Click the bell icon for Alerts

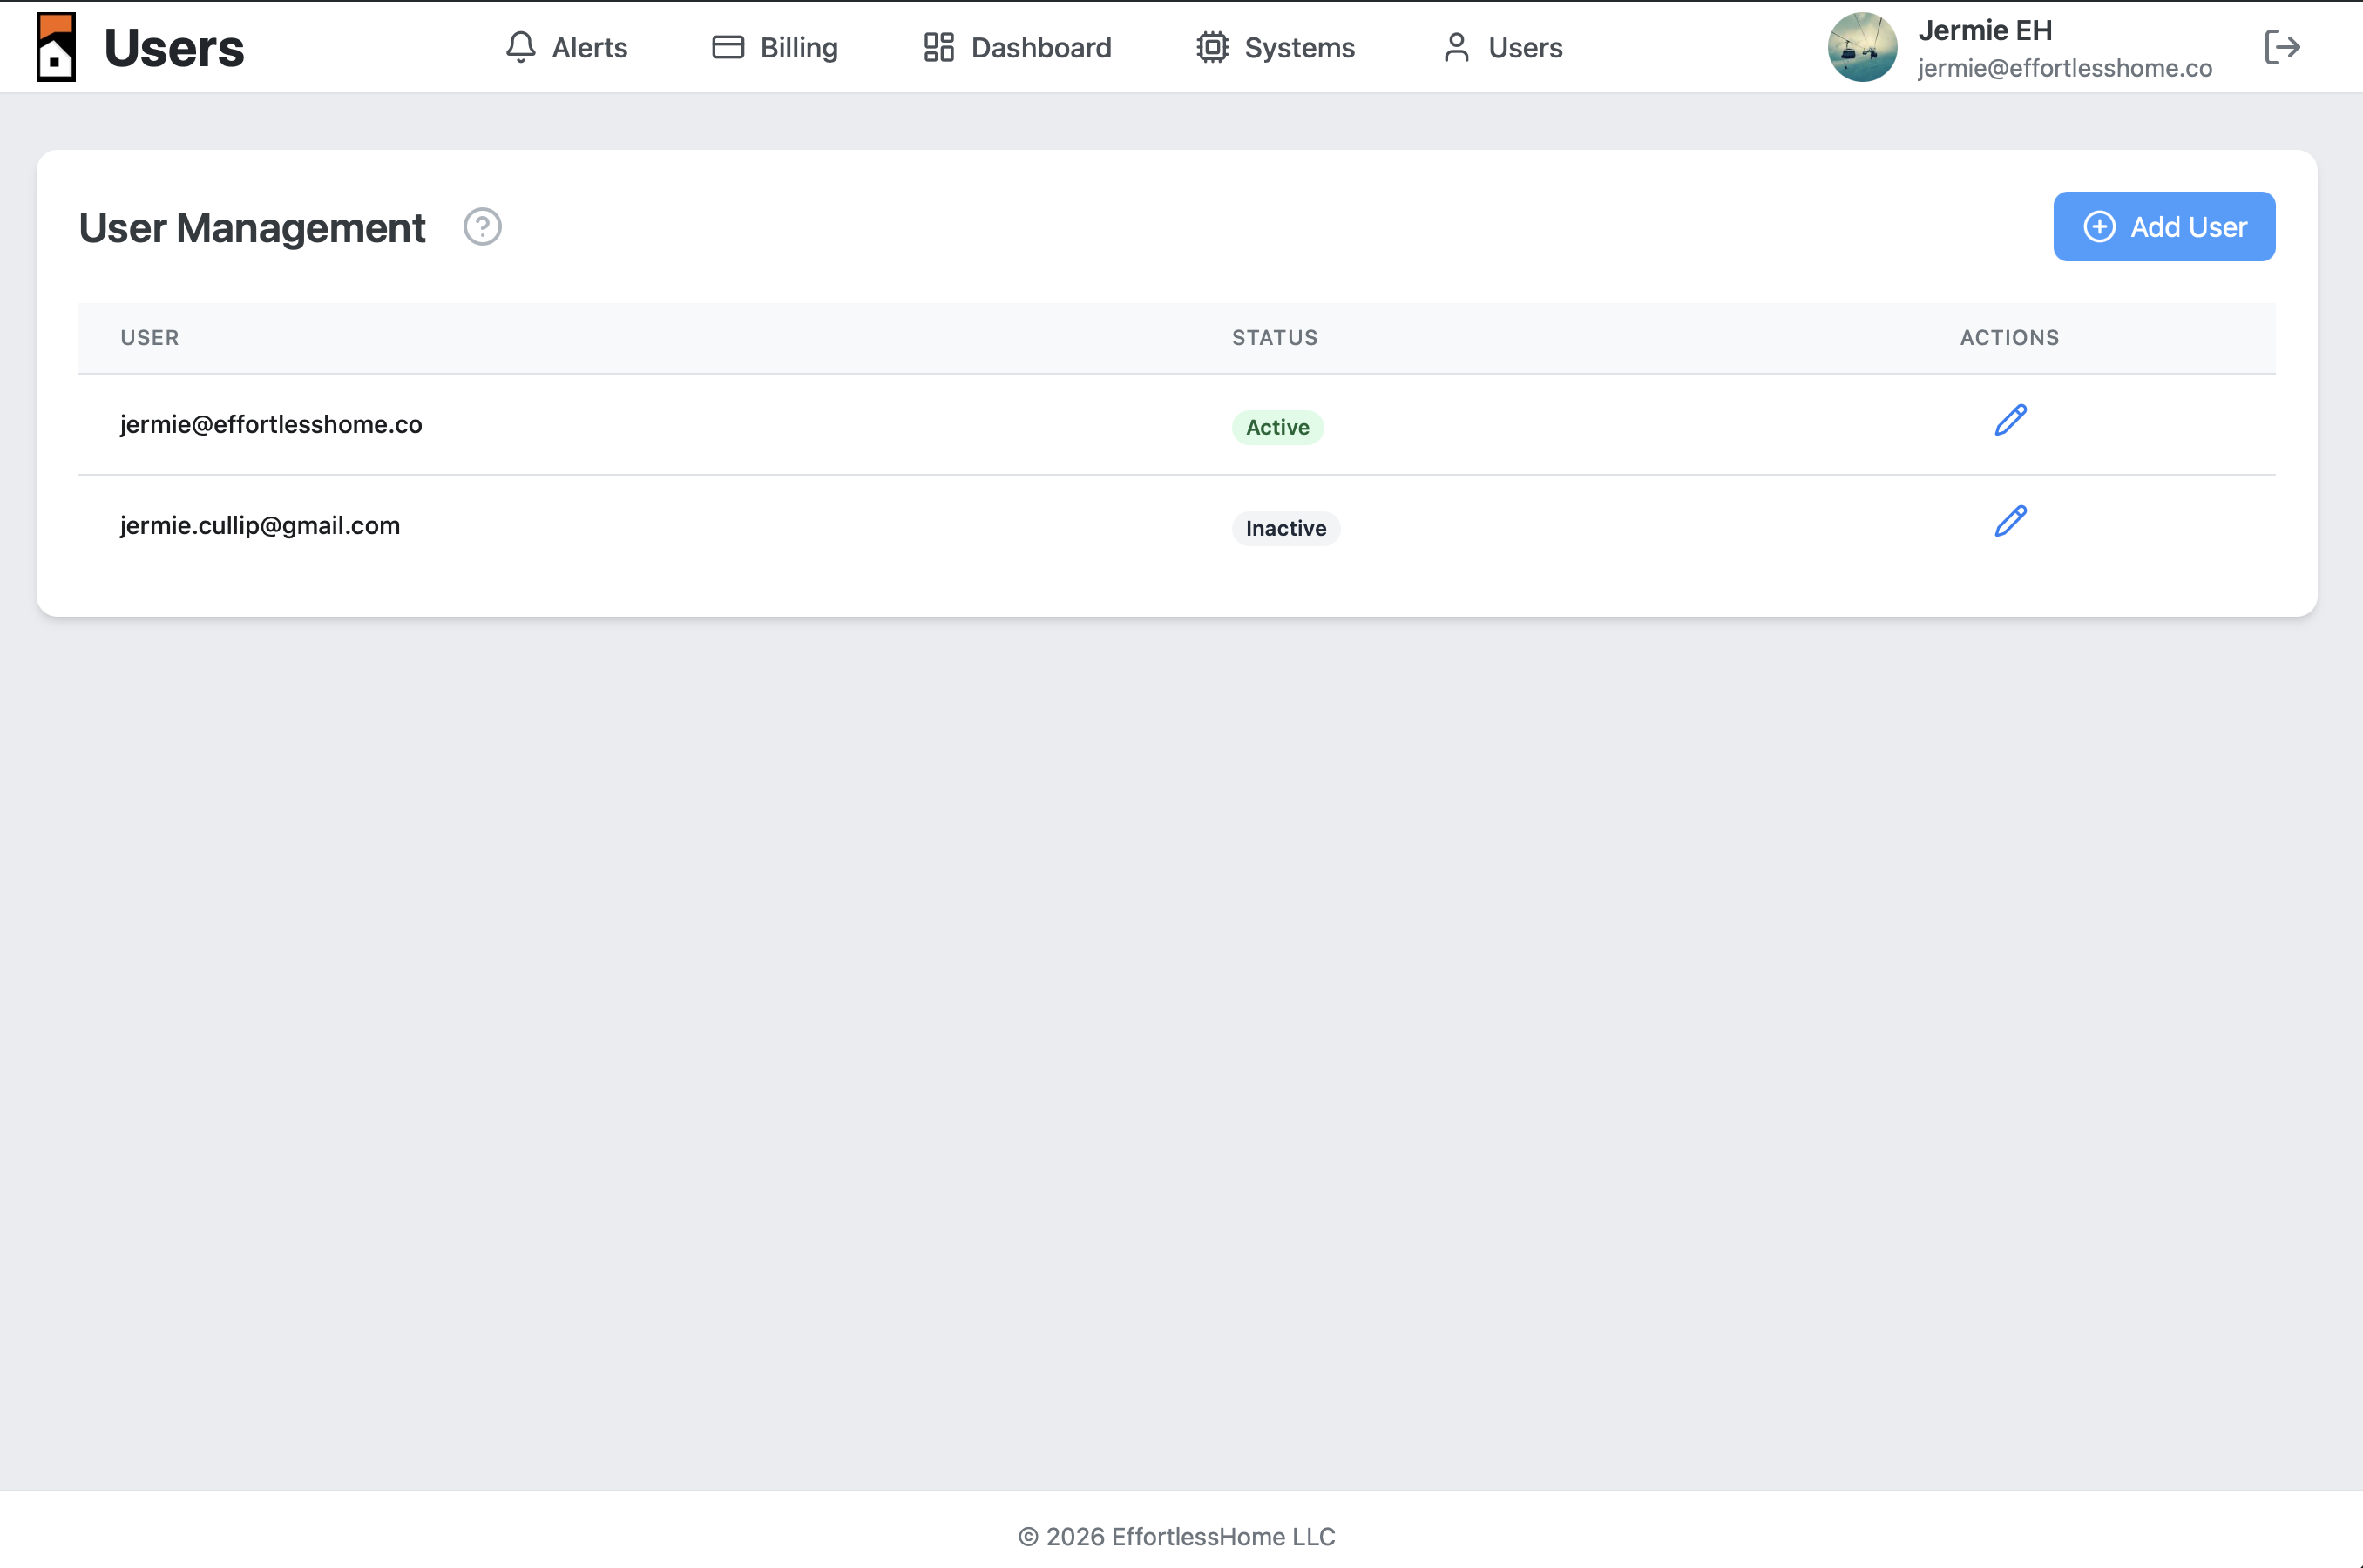tap(521, 46)
